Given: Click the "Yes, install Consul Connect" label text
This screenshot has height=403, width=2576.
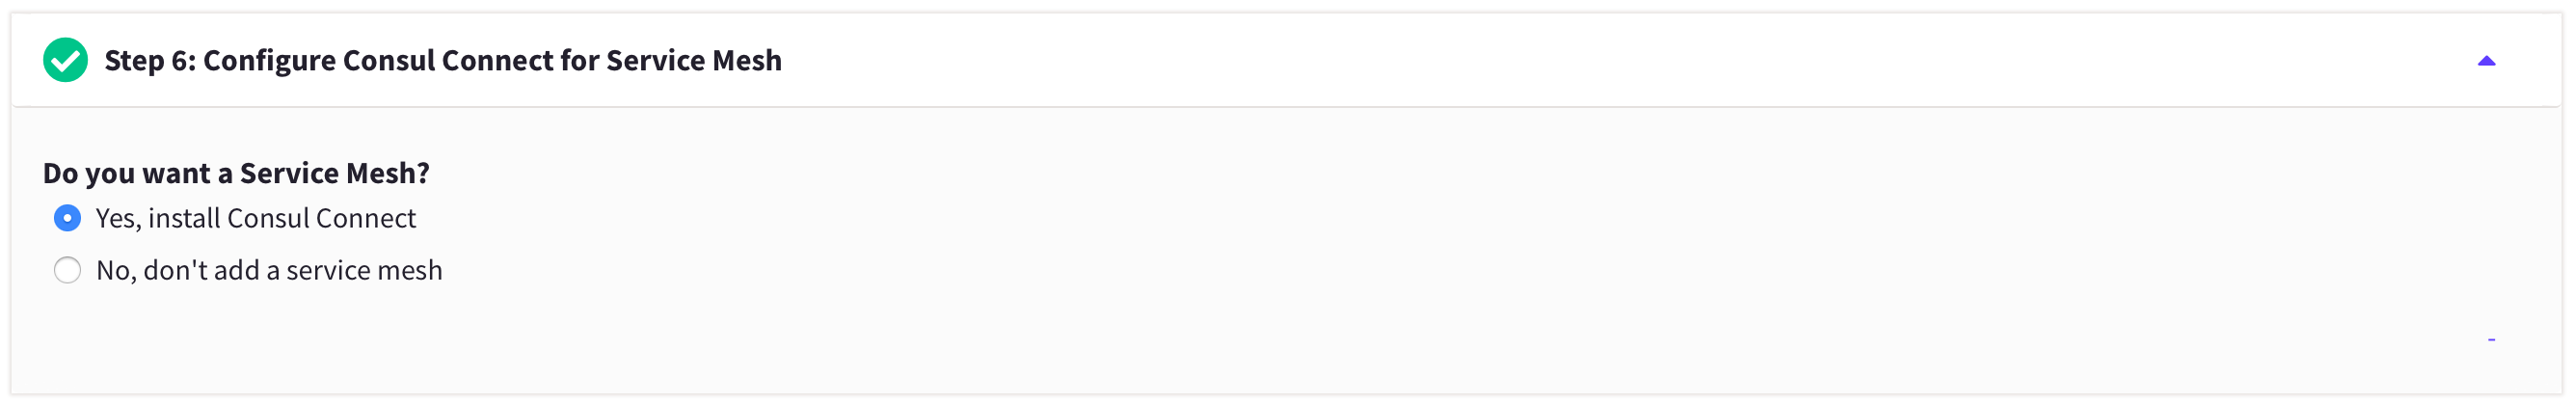Looking at the screenshot, I should (x=255, y=218).
